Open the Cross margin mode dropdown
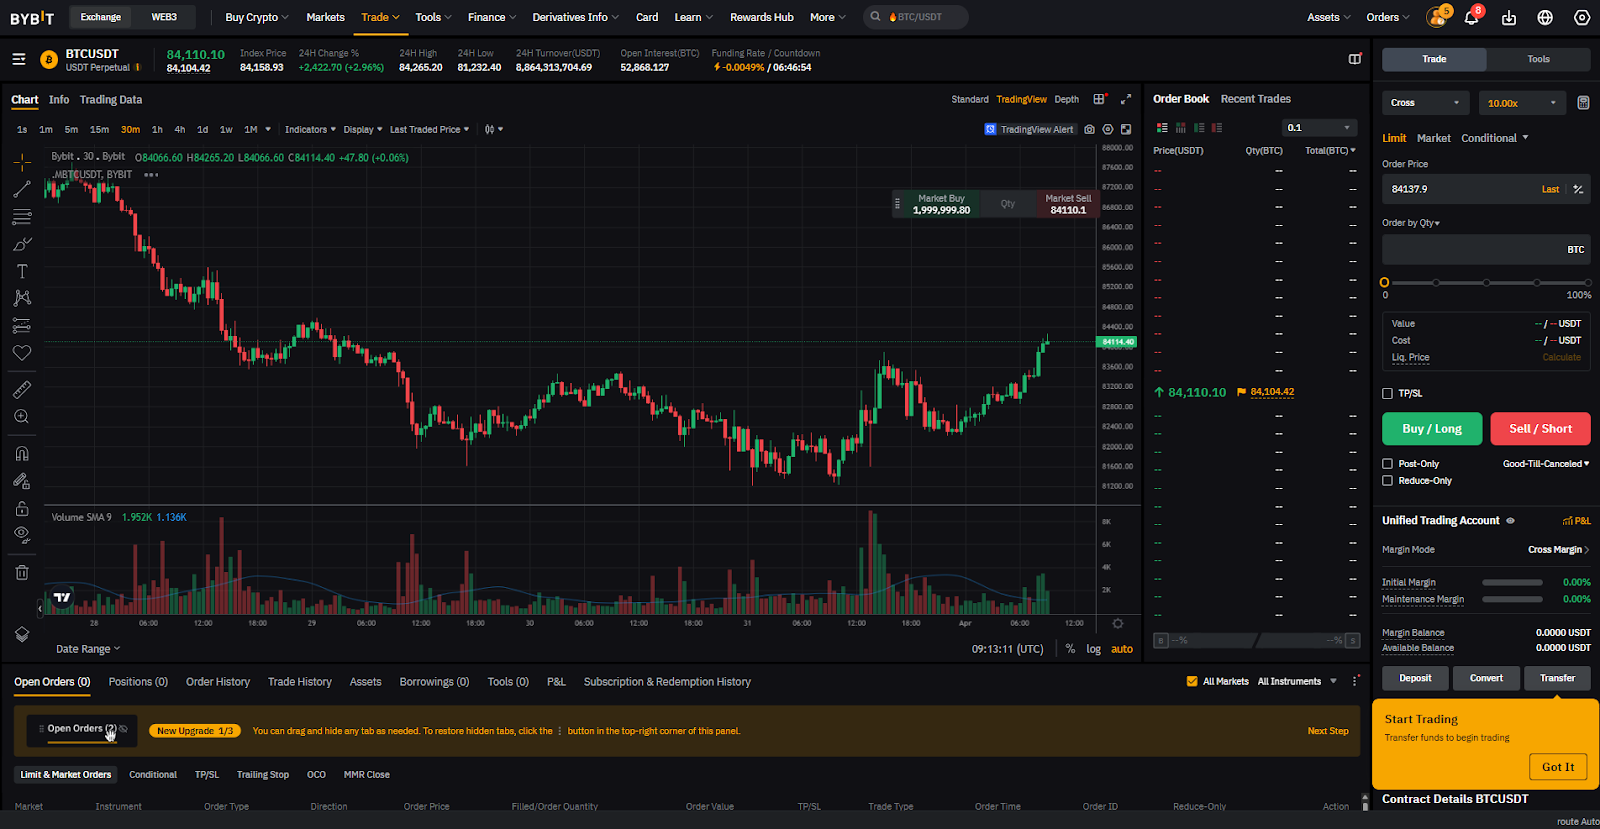The width and height of the screenshot is (1600, 829). coord(1425,103)
